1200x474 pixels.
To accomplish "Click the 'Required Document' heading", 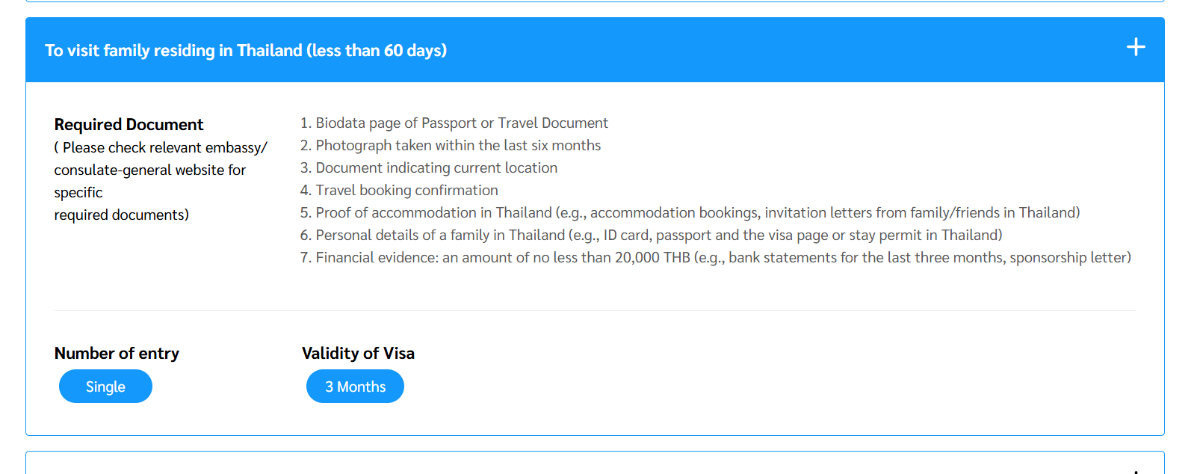I will [128, 124].
